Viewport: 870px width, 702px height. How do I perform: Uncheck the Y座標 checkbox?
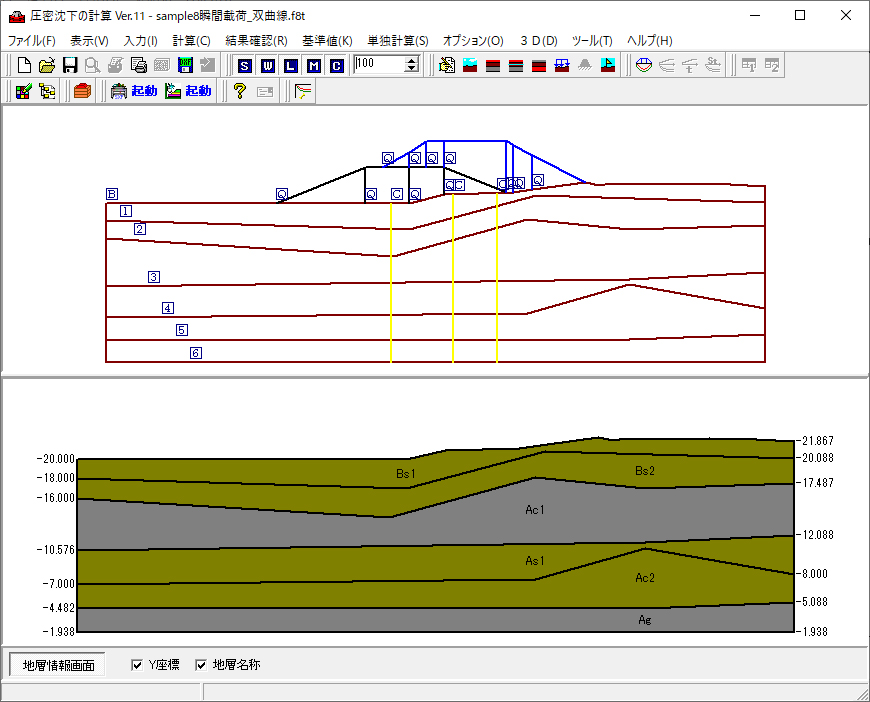138,665
